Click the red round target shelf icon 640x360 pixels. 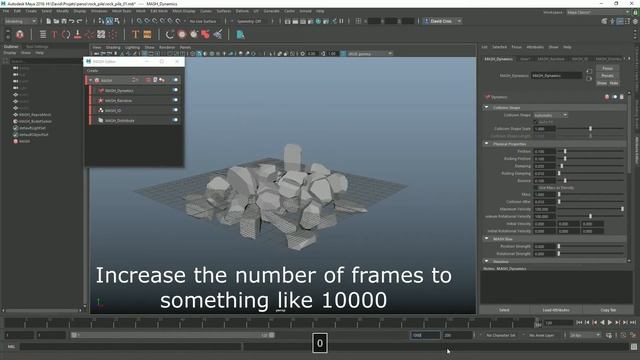point(182,35)
